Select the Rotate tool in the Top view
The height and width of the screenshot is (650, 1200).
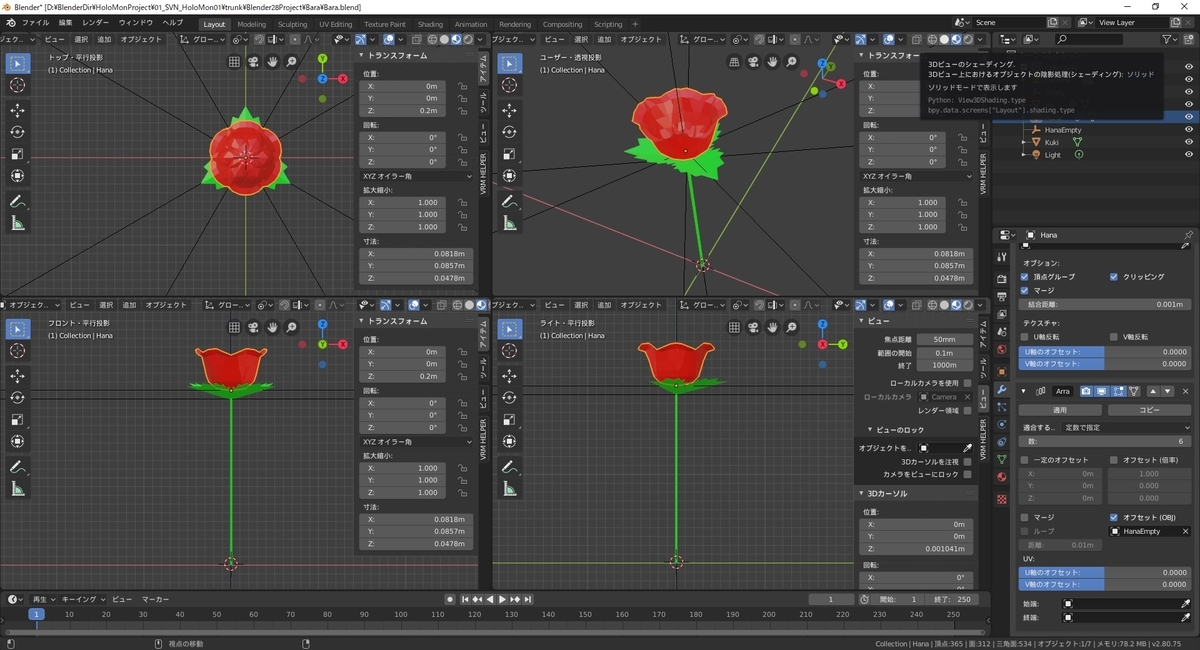(x=18, y=132)
